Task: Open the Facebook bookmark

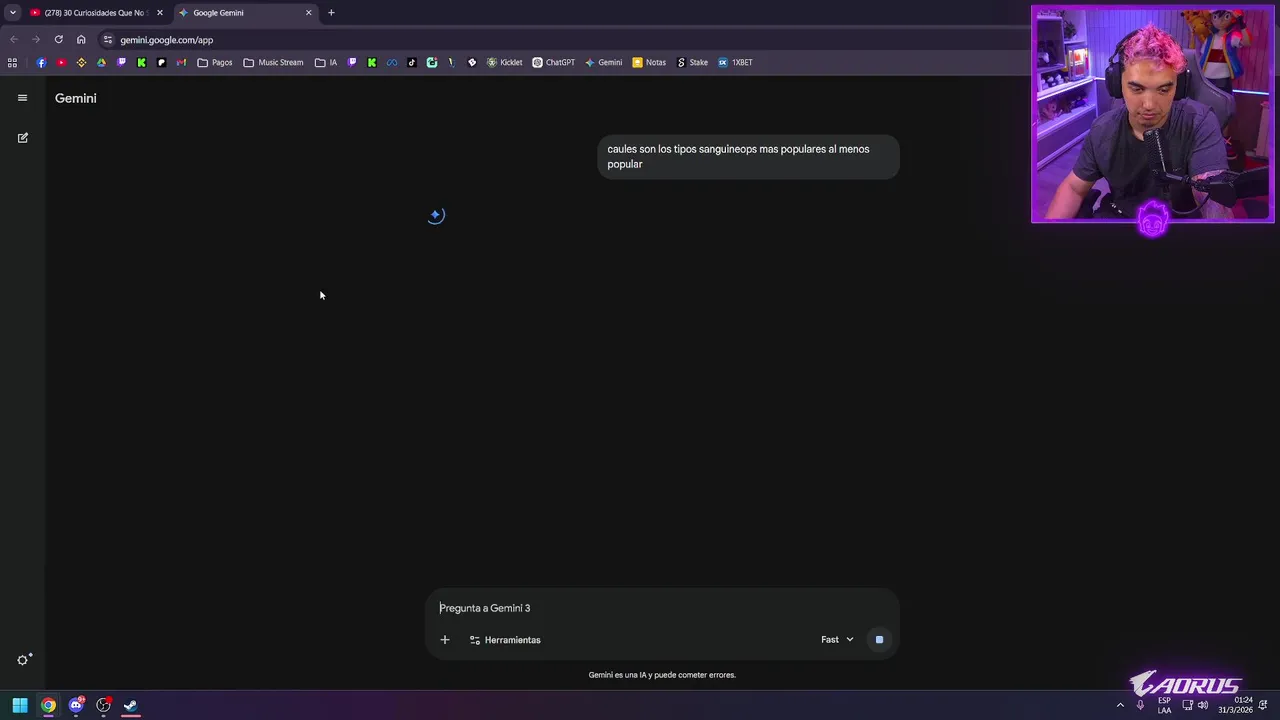Action: coord(41,62)
